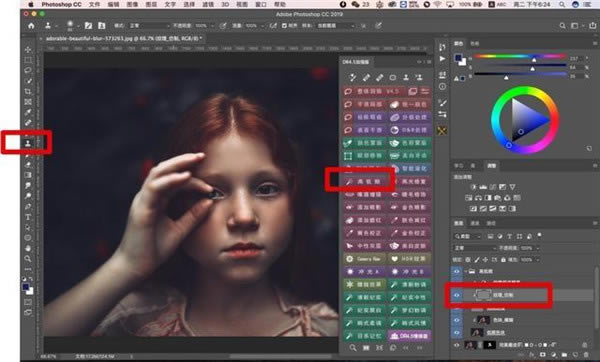600x362 pixels.
Task: Add a layer mask from the Layers panel
Action: click(543, 355)
